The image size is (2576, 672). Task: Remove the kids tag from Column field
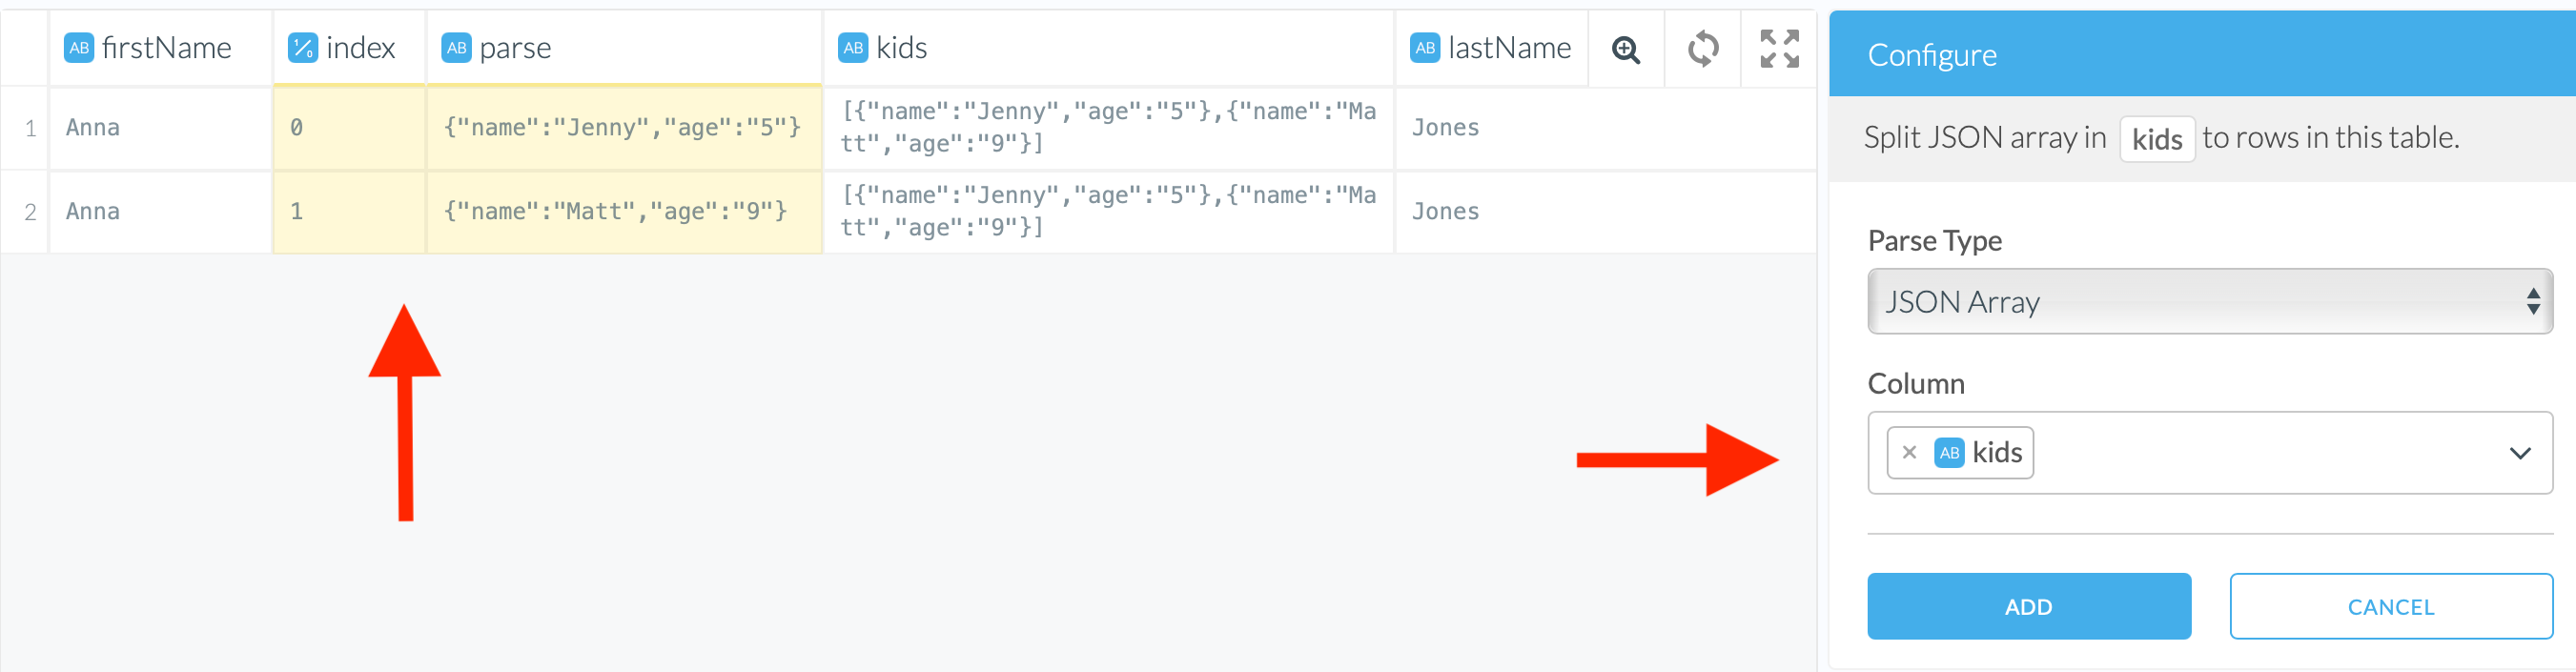point(1909,453)
